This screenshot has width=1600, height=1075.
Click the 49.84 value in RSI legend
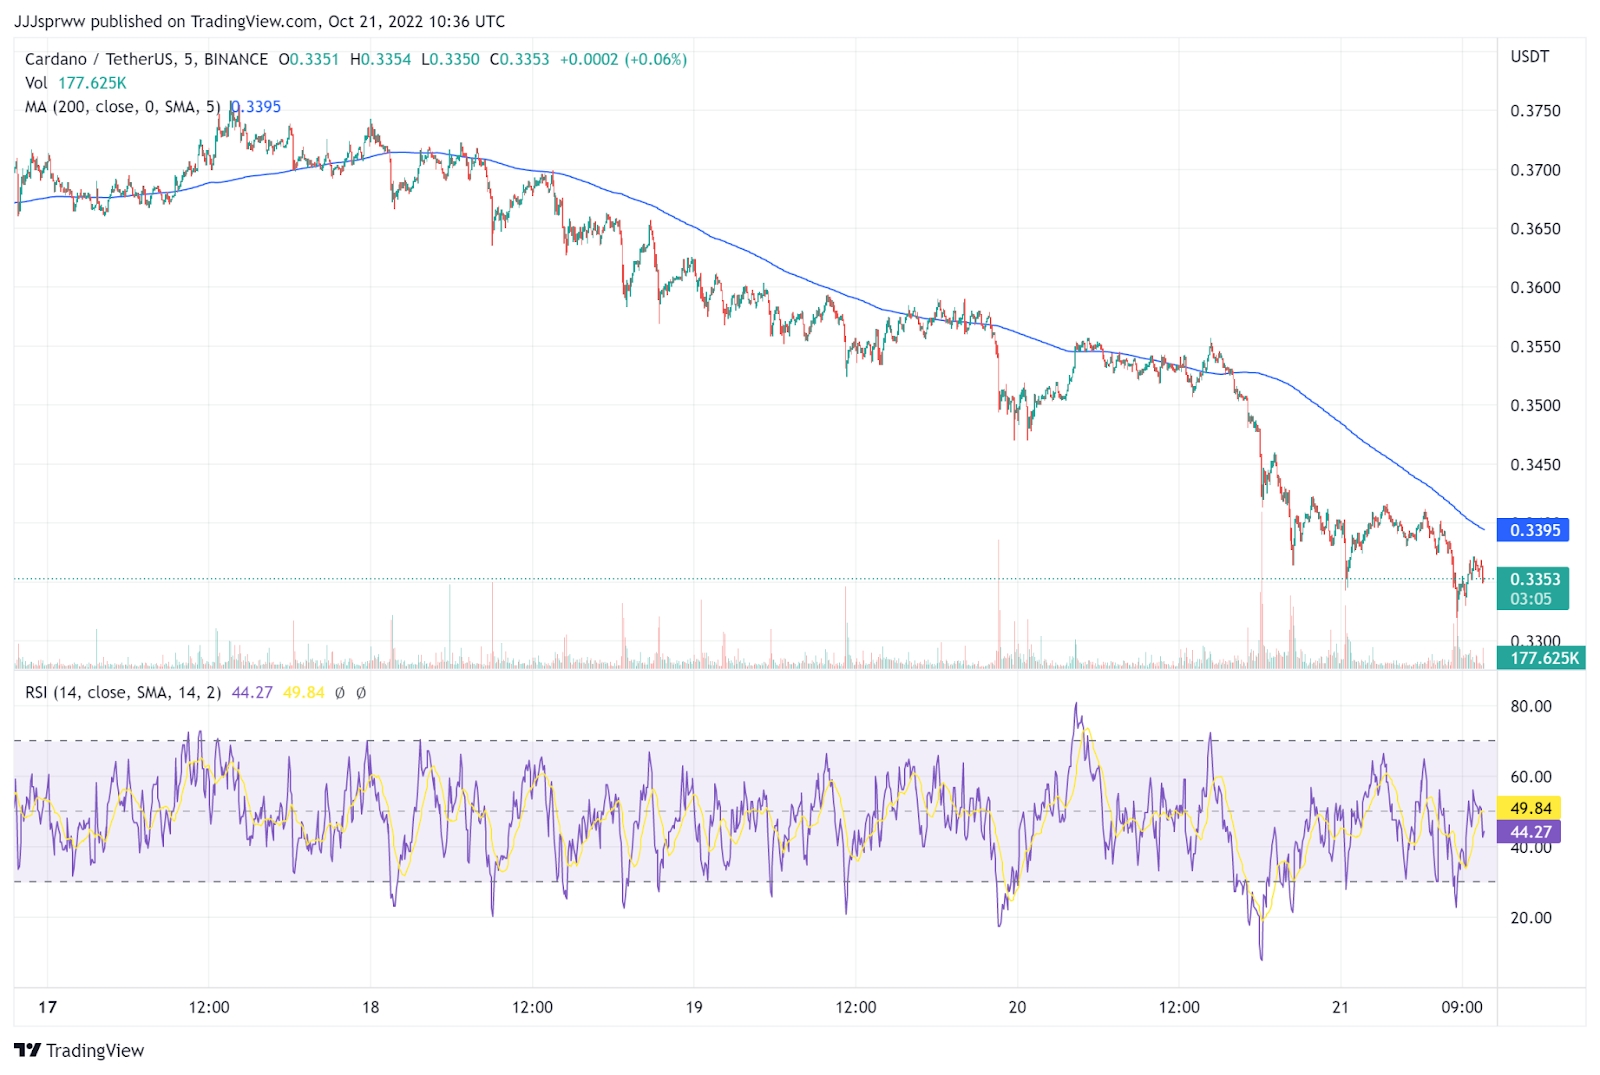[x=304, y=692]
